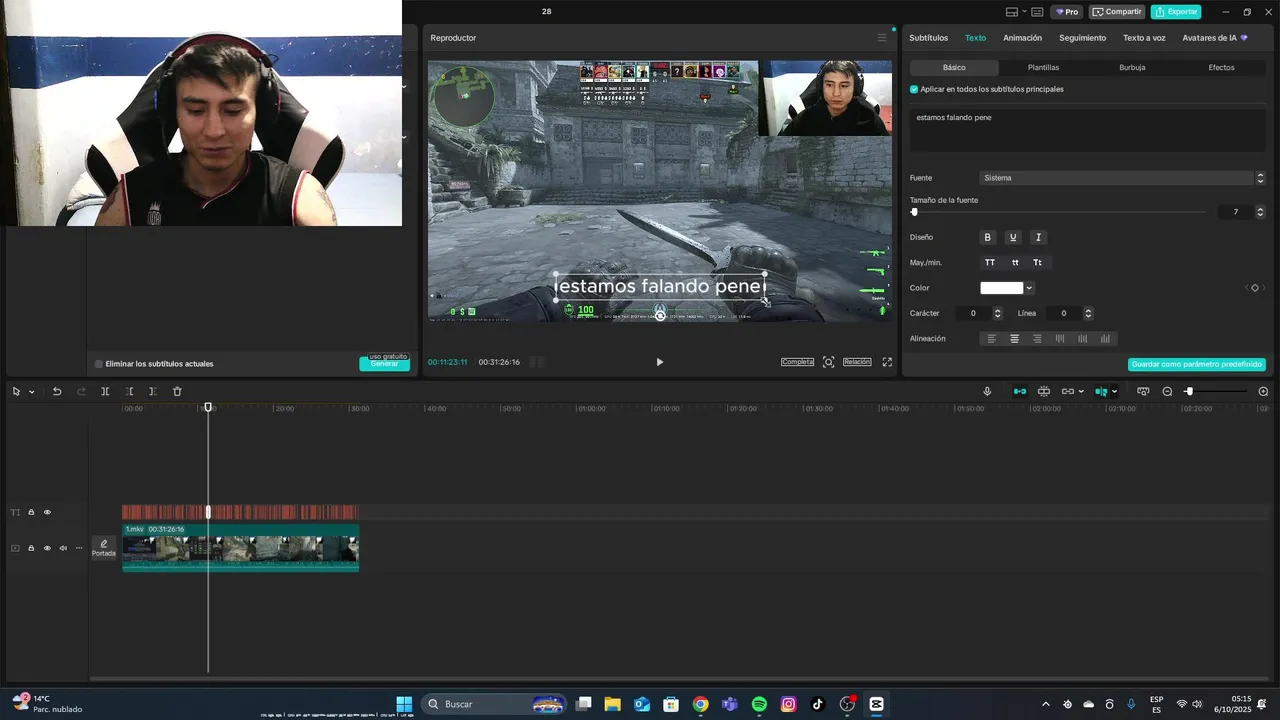Switch to the Animación tab
The height and width of the screenshot is (720, 1280).
coord(1022,38)
